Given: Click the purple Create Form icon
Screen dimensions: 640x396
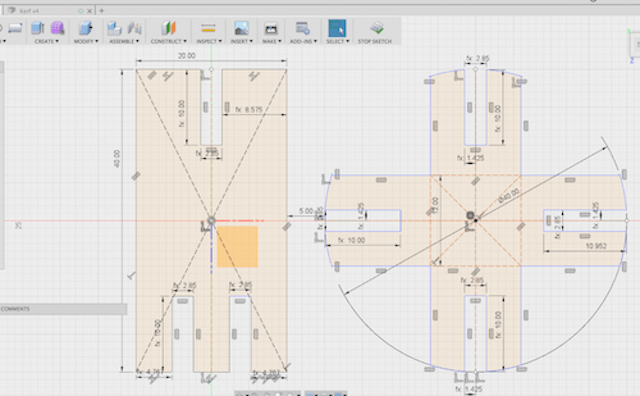Looking at the screenshot, I should (58, 28).
